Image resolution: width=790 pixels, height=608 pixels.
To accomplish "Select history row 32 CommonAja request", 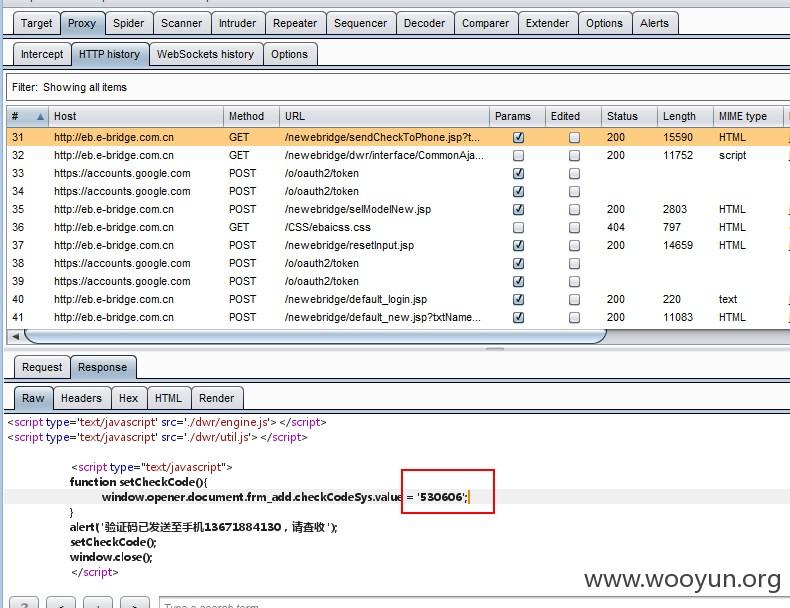I will click(398, 155).
